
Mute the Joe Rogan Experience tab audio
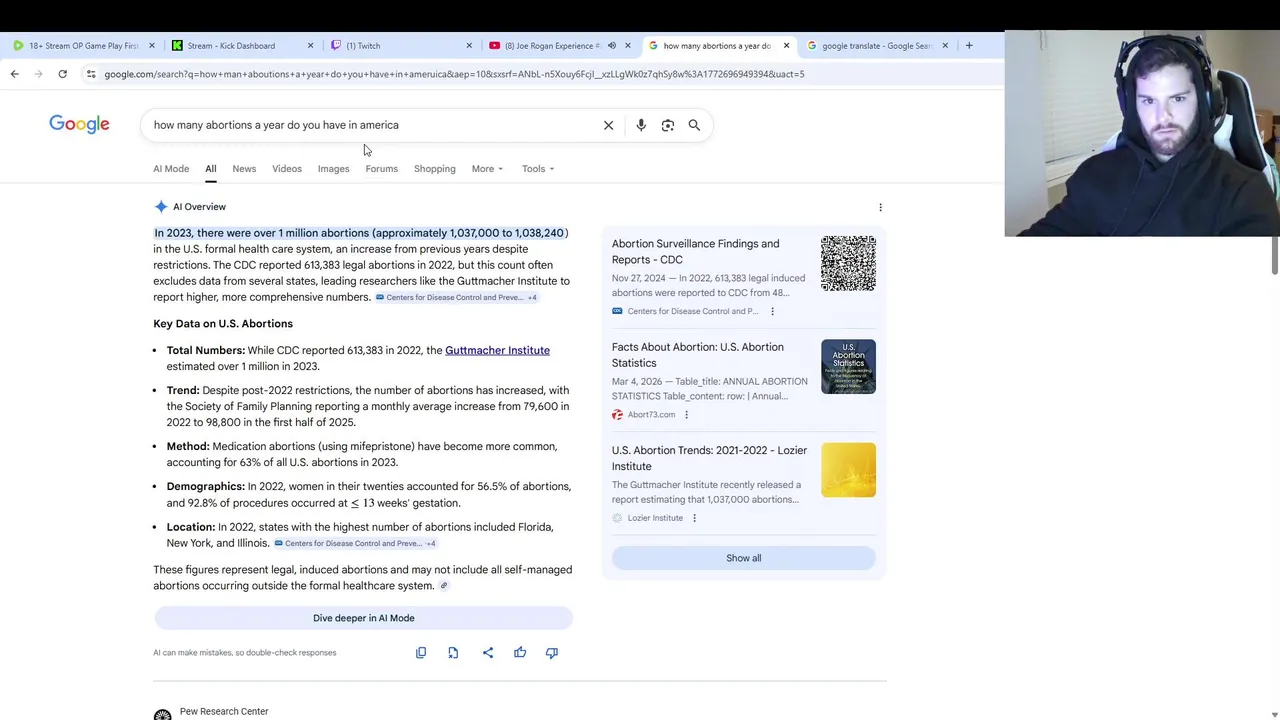tap(612, 45)
